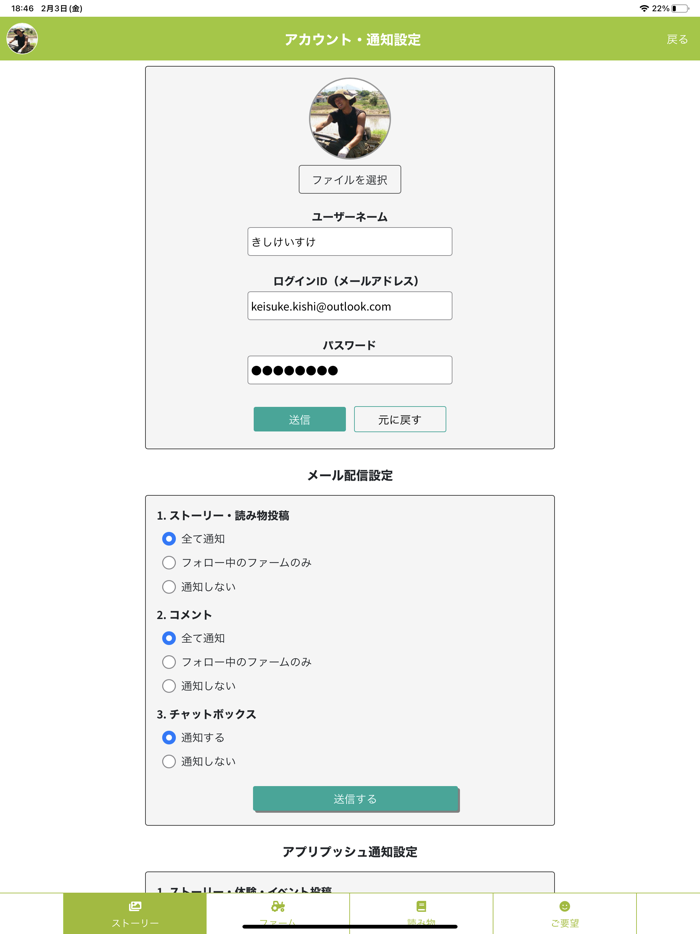700x934 pixels.
Task: Open the Farm tab tractor icon
Action: [x=278, y=906]
